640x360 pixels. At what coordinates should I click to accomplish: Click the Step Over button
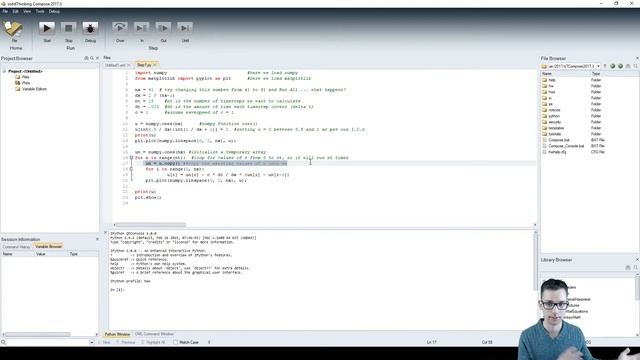coord(120,28)
